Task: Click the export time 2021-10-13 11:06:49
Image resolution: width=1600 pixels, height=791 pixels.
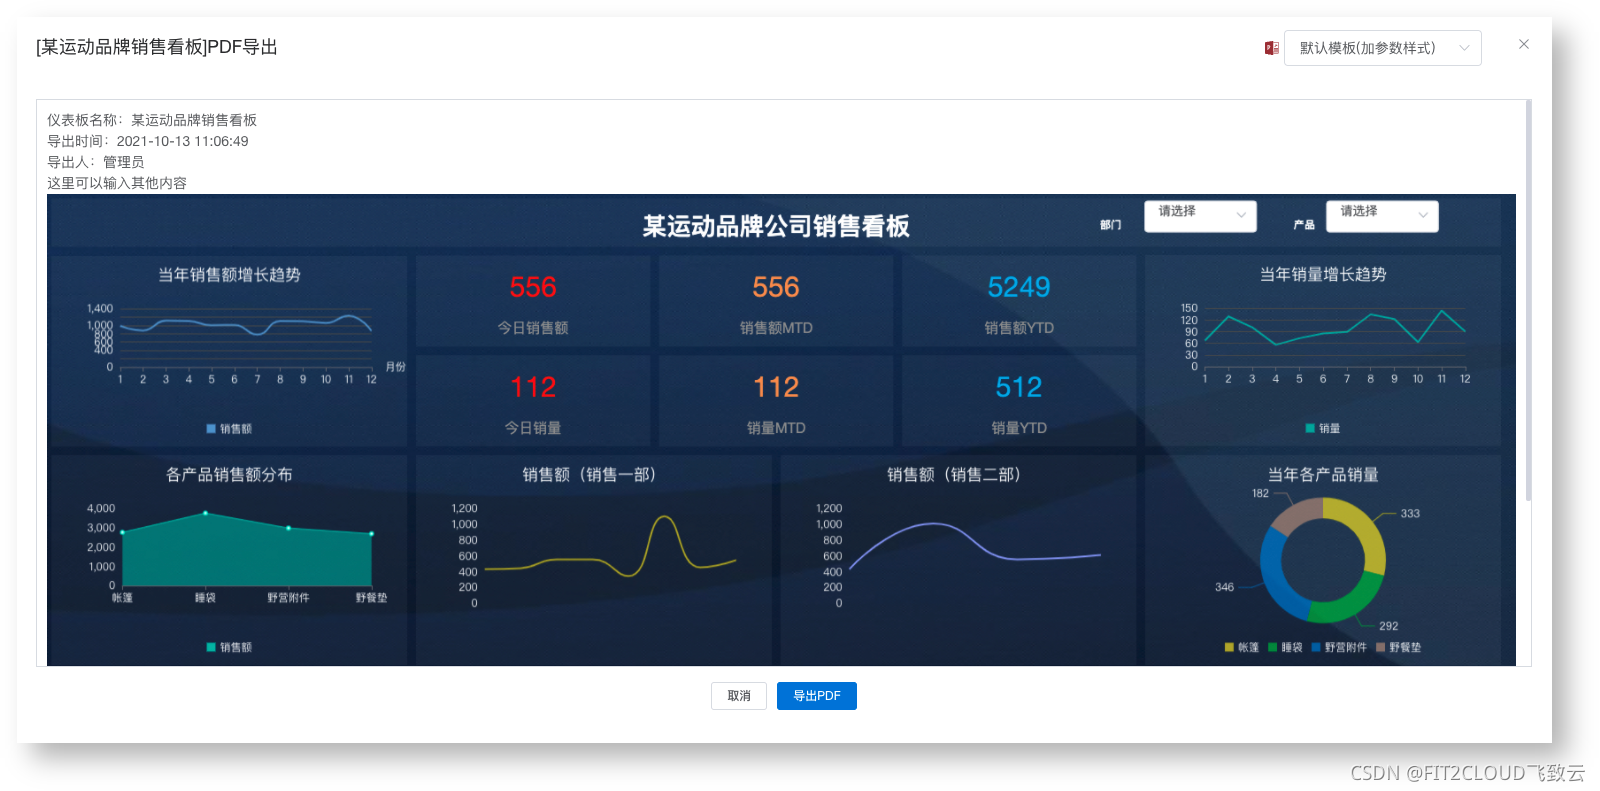Action: click(182, 141)
